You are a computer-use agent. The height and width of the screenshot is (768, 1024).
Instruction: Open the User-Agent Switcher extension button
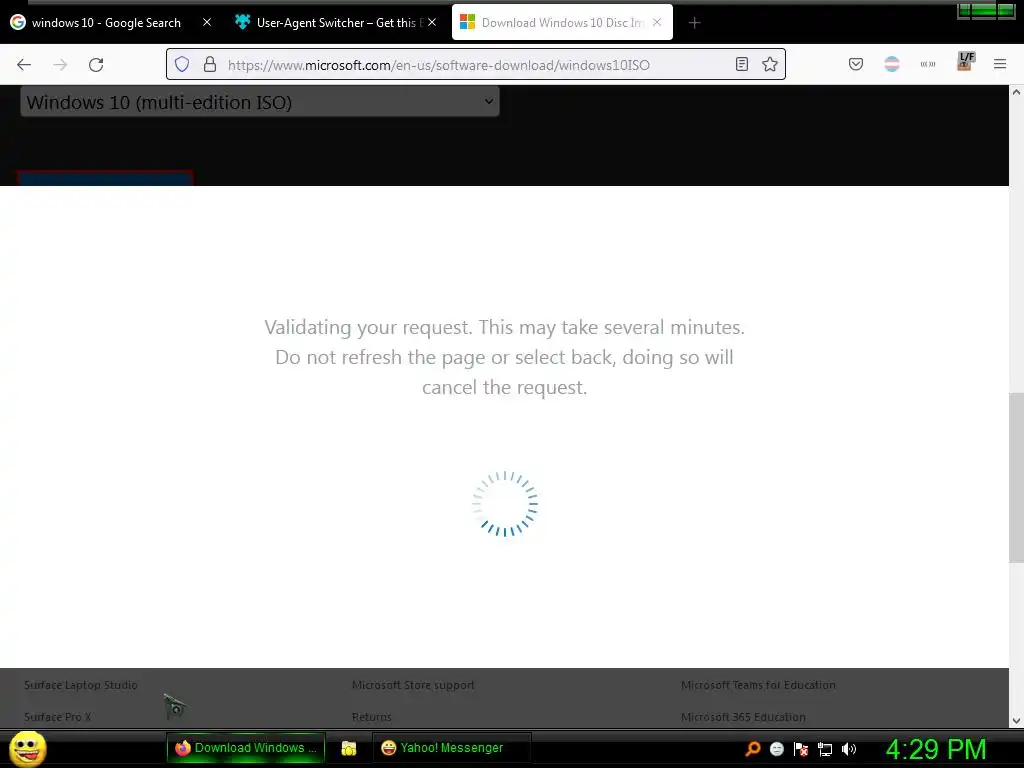coord(928,64)
